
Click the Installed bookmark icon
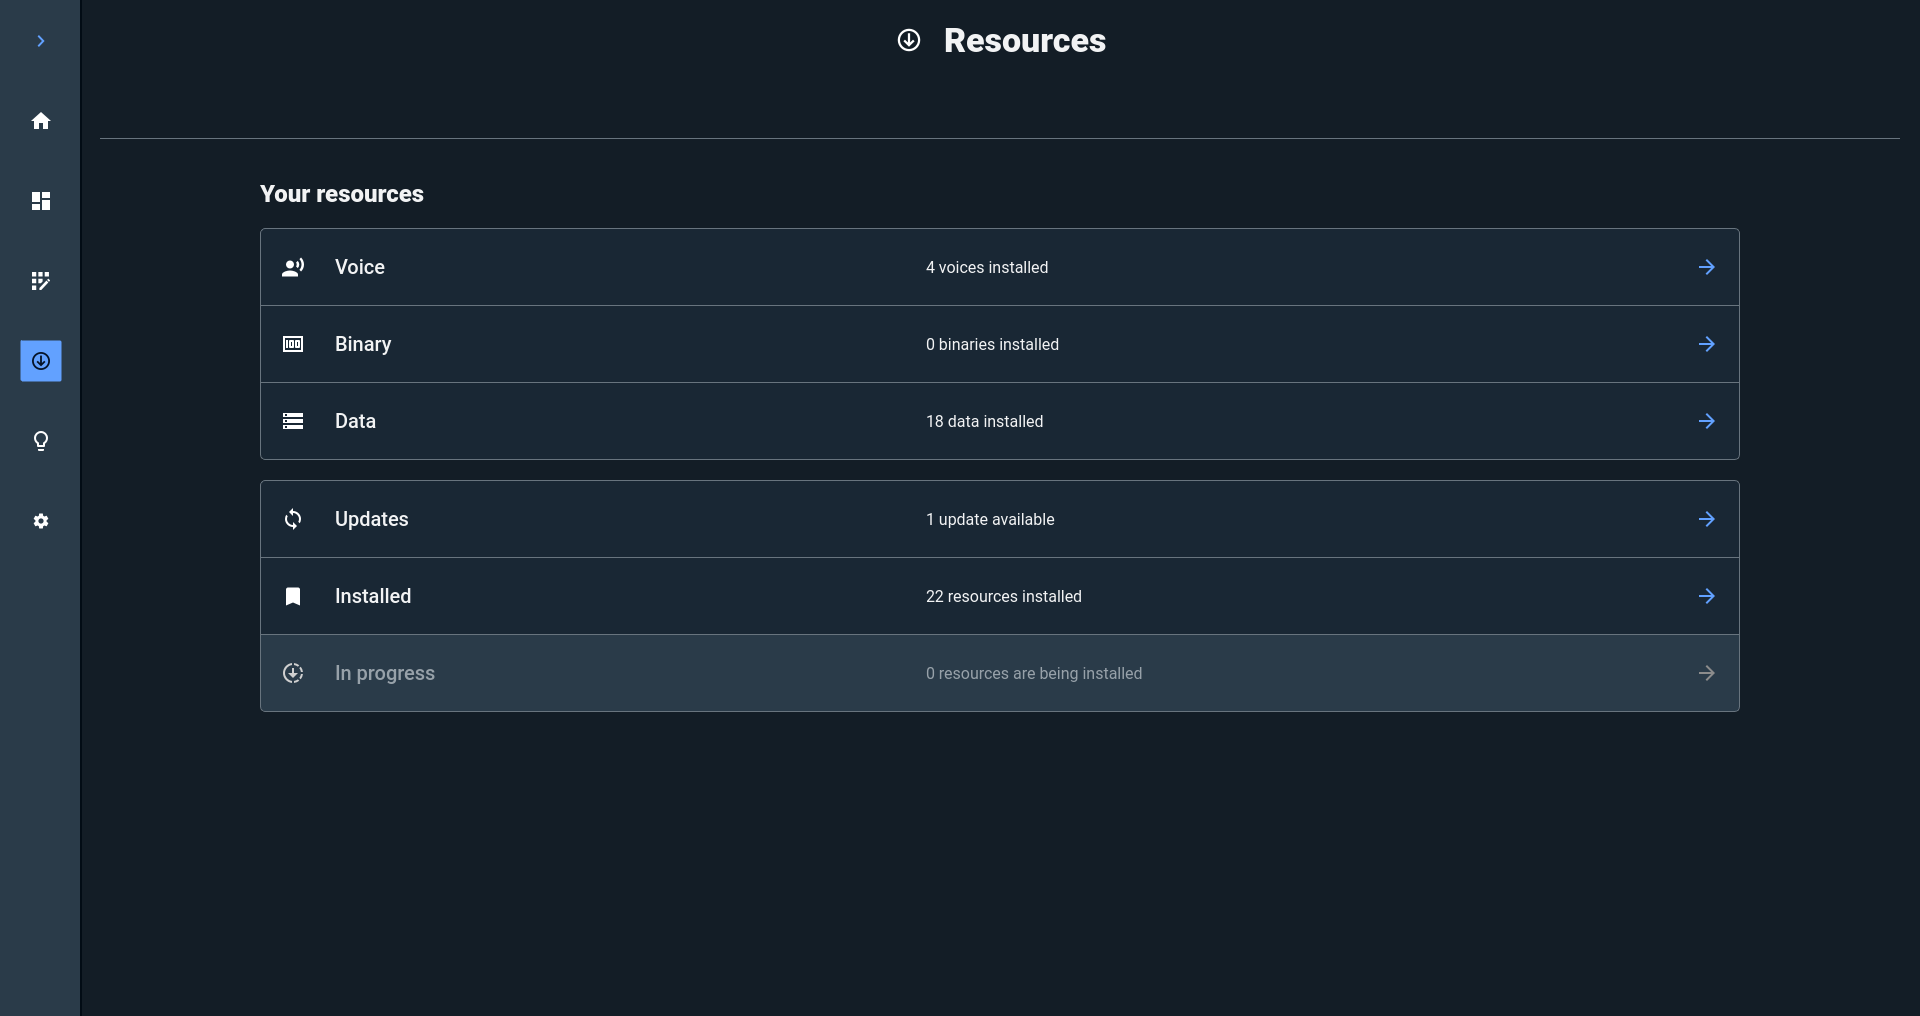click(x=293, y=596)
